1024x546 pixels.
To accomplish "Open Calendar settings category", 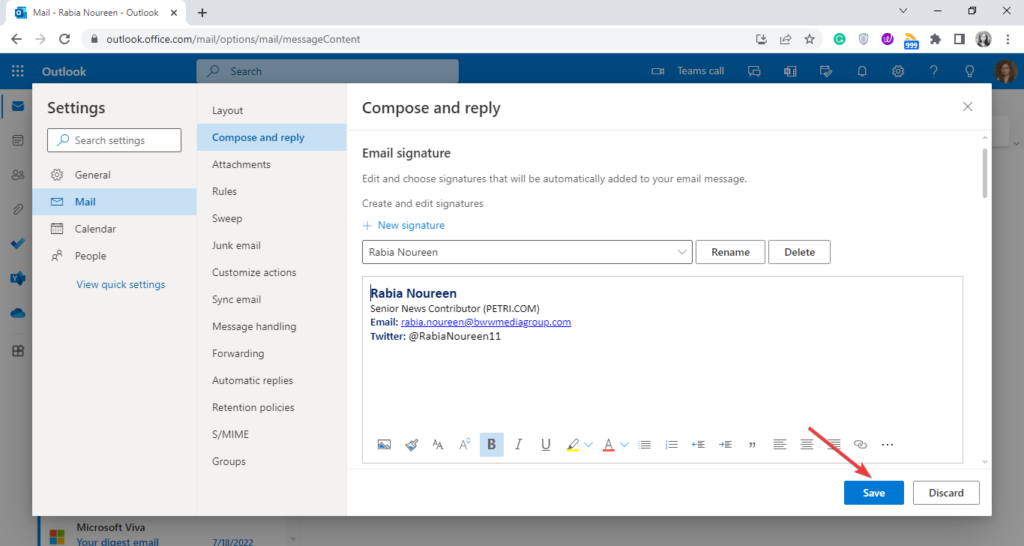I will (114, 229).
